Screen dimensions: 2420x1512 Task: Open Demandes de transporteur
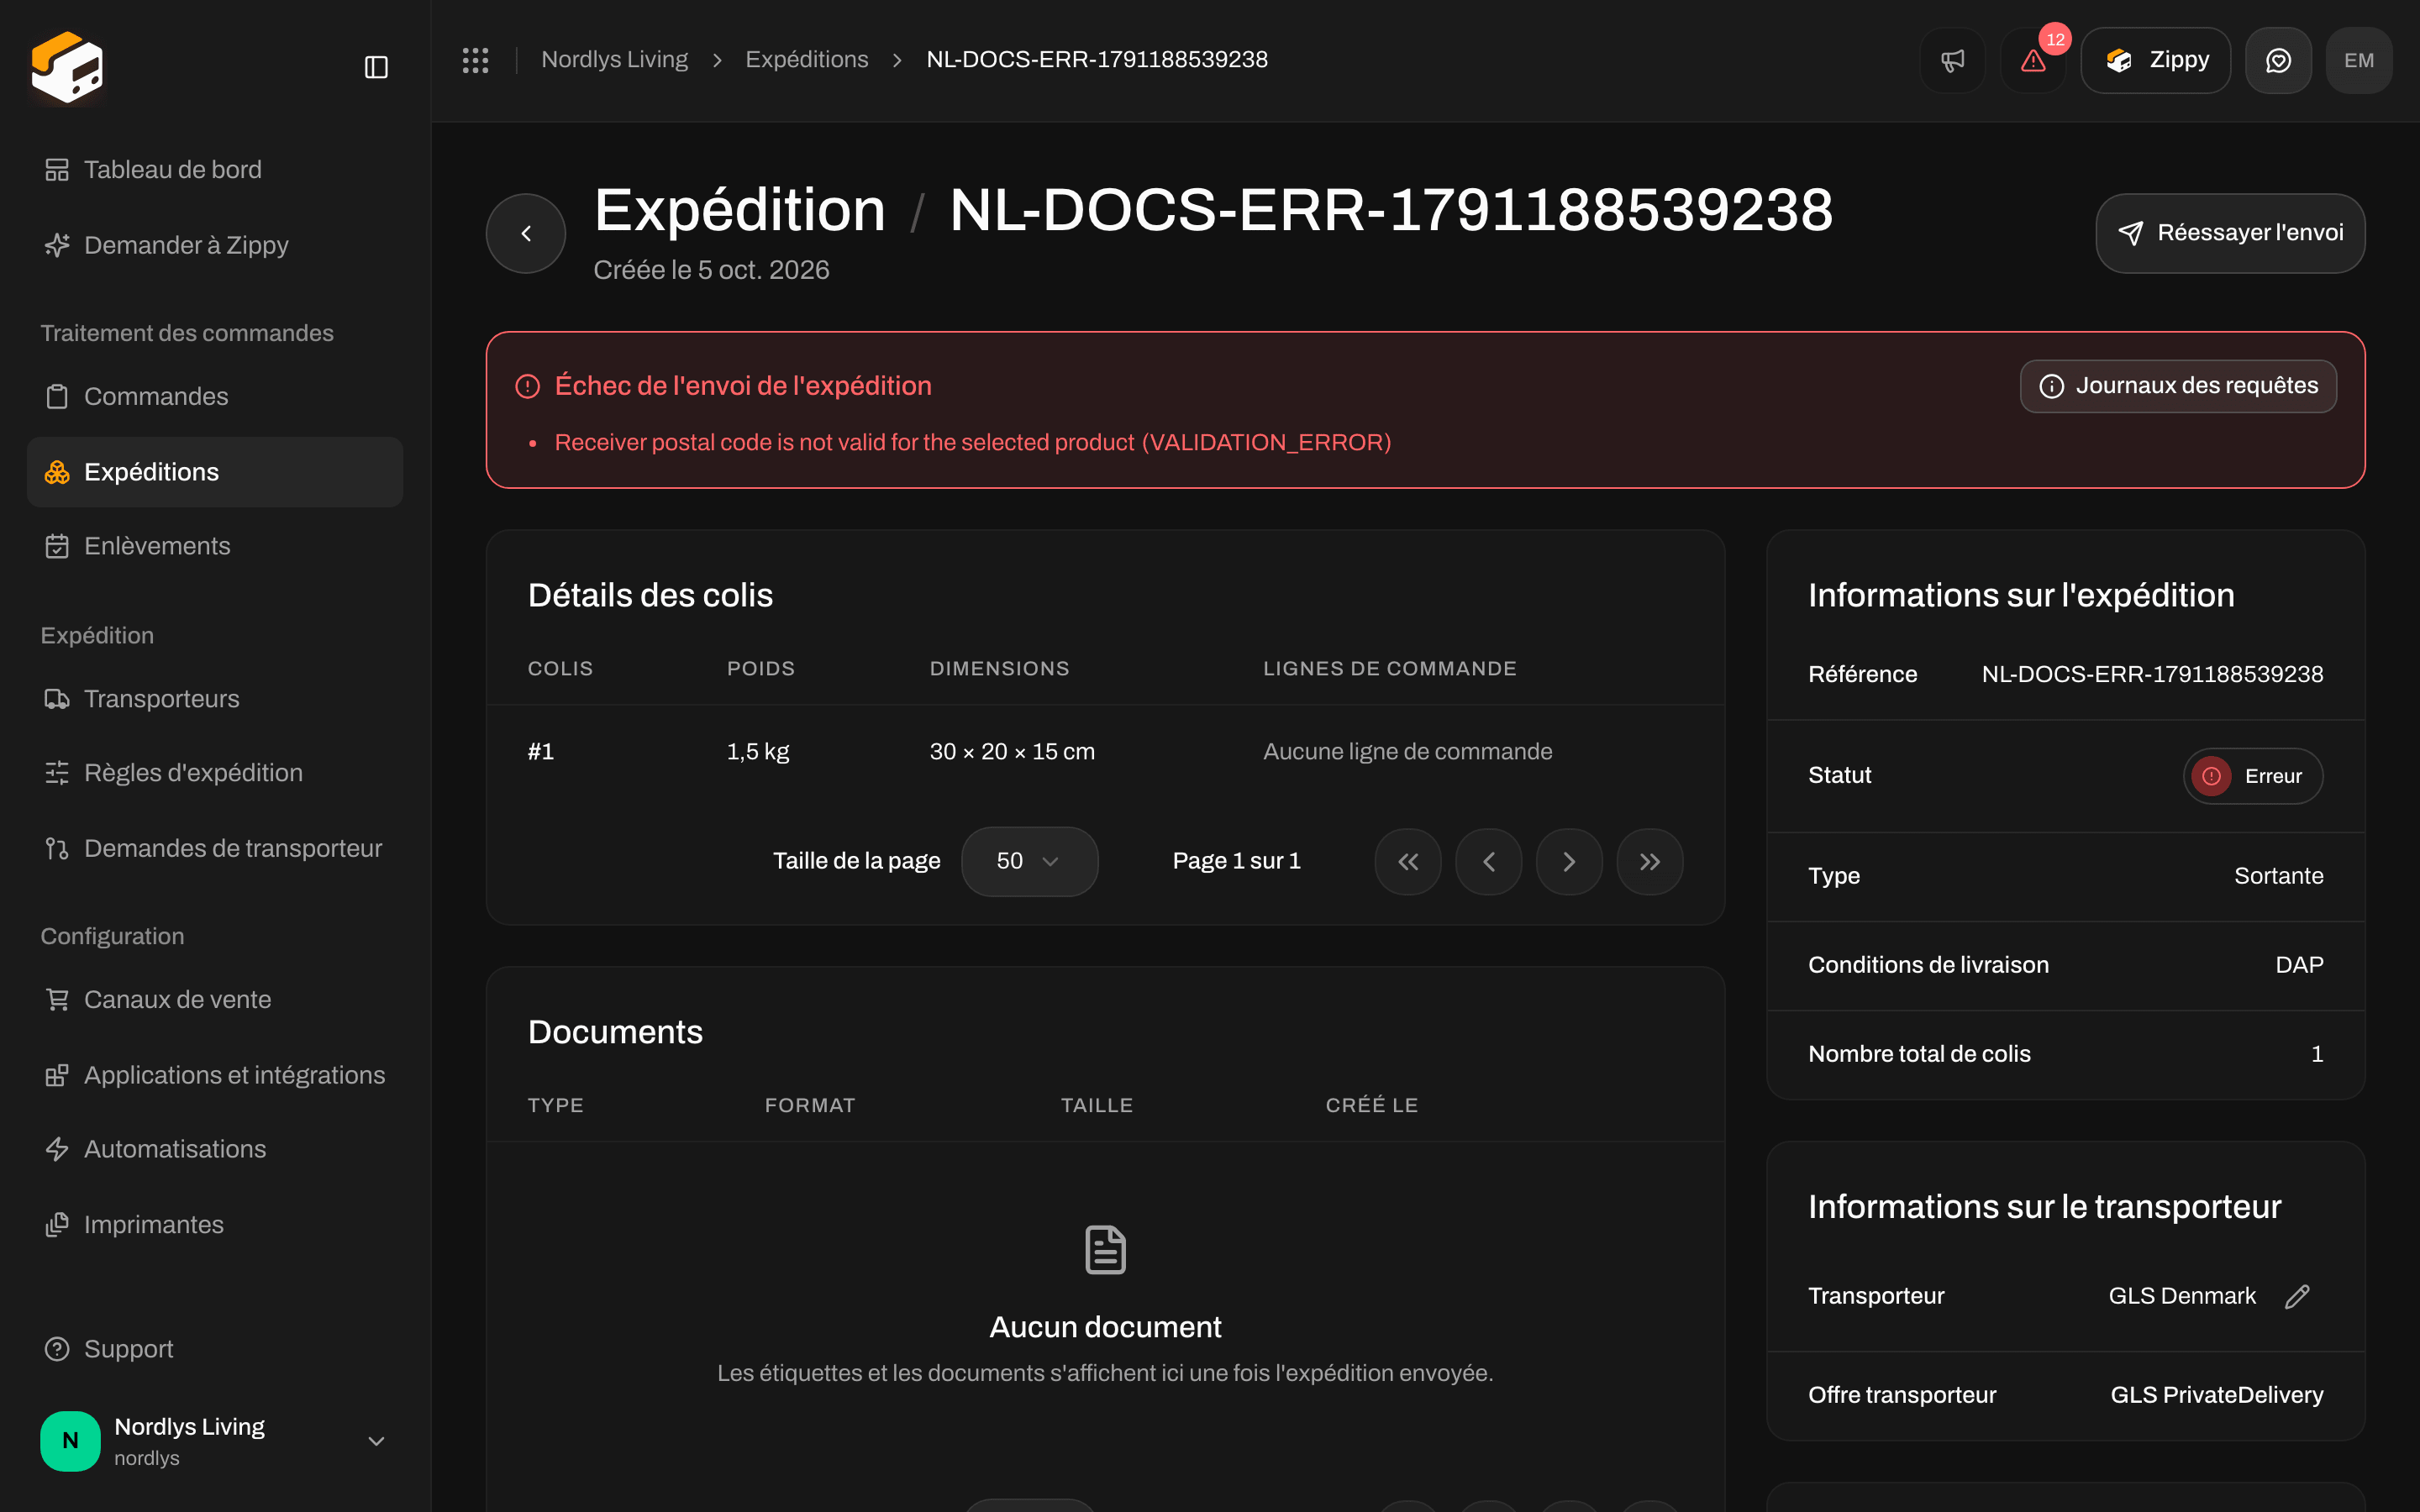(215, 848)
